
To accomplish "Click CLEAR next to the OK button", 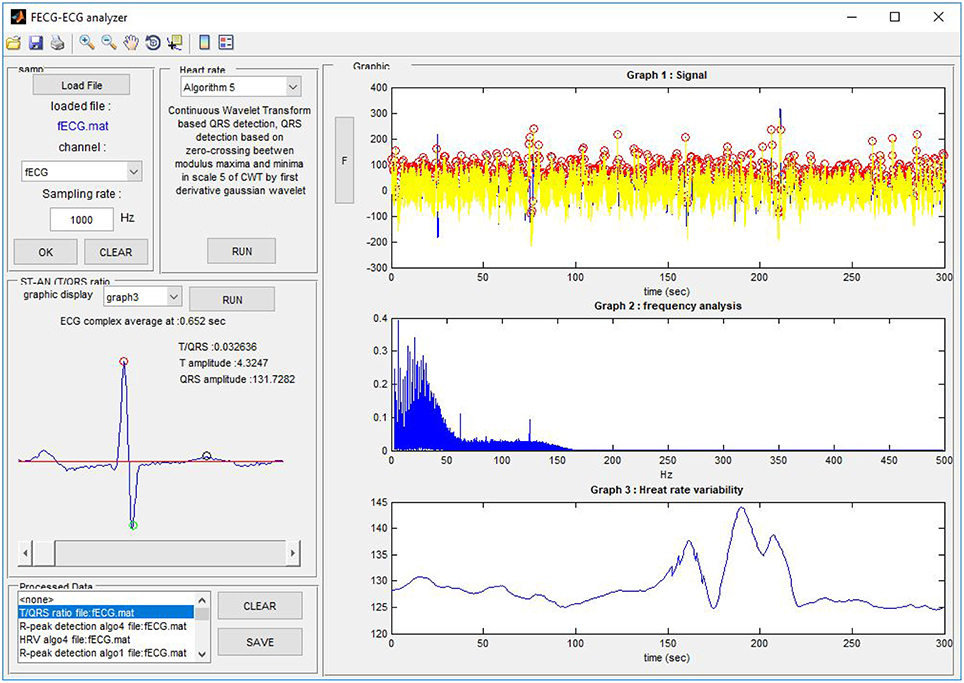I will 116,252.
